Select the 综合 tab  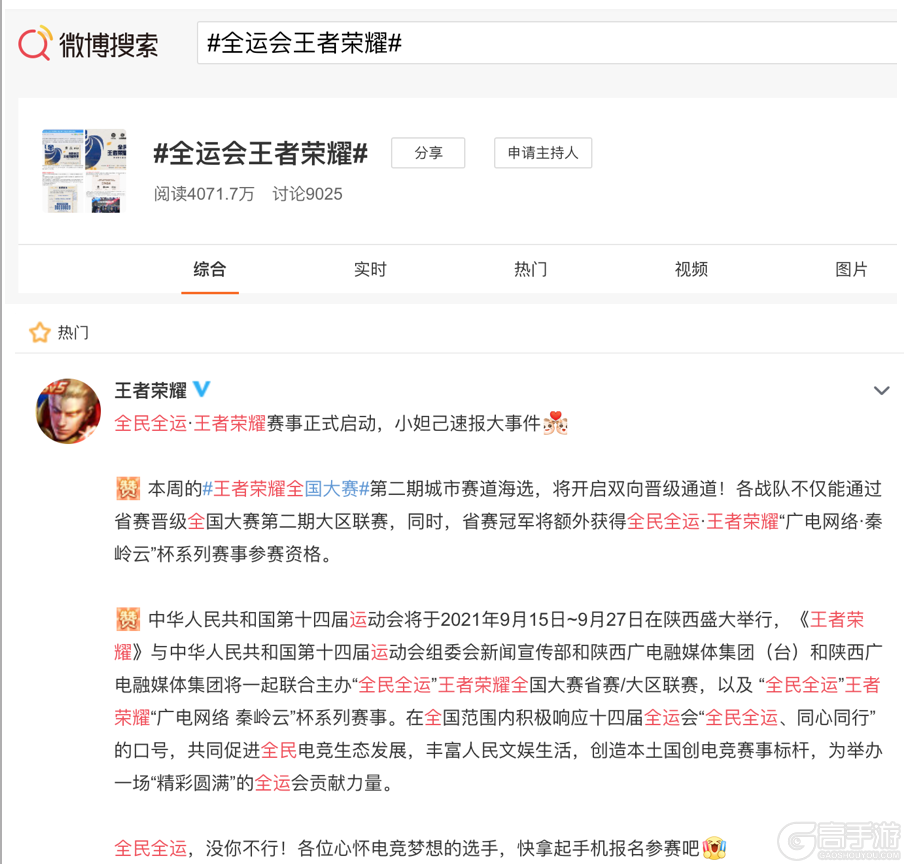[210, 269]
